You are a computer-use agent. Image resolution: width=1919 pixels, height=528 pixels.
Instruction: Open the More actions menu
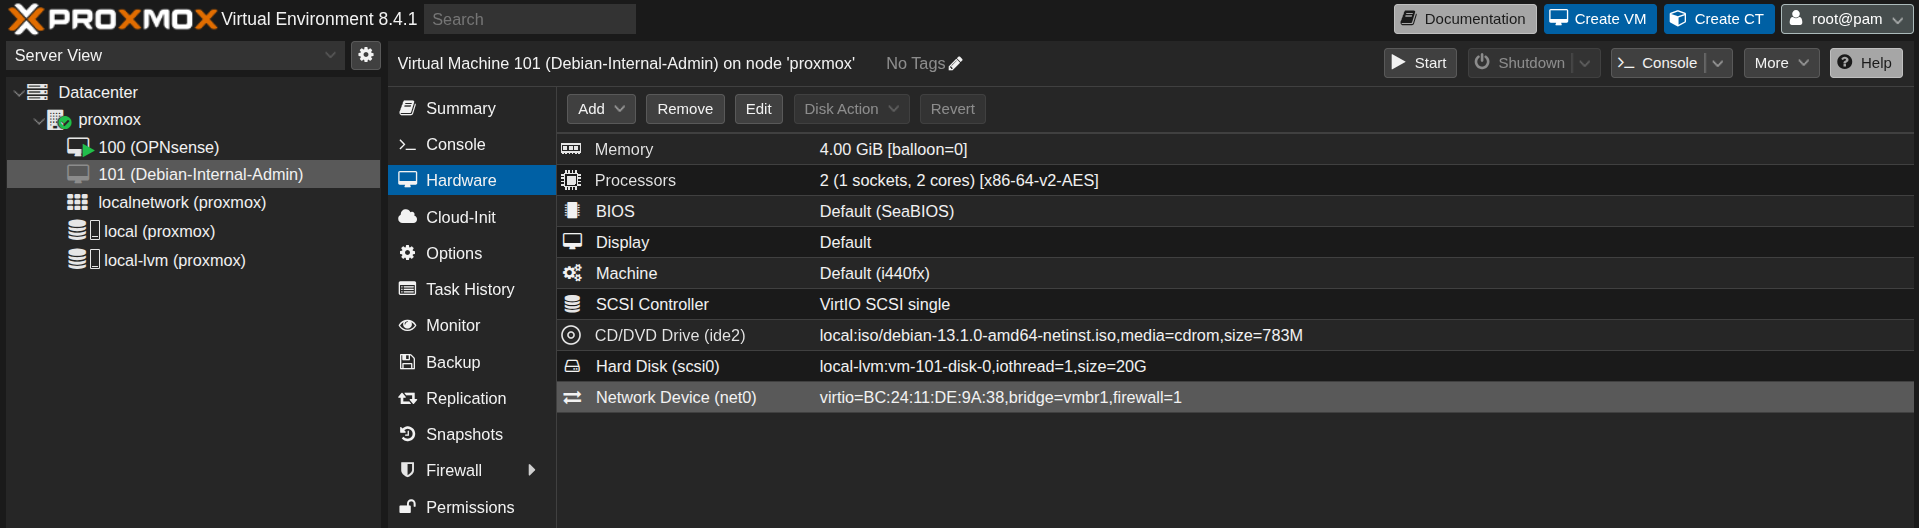click(x=1781, y=63)
